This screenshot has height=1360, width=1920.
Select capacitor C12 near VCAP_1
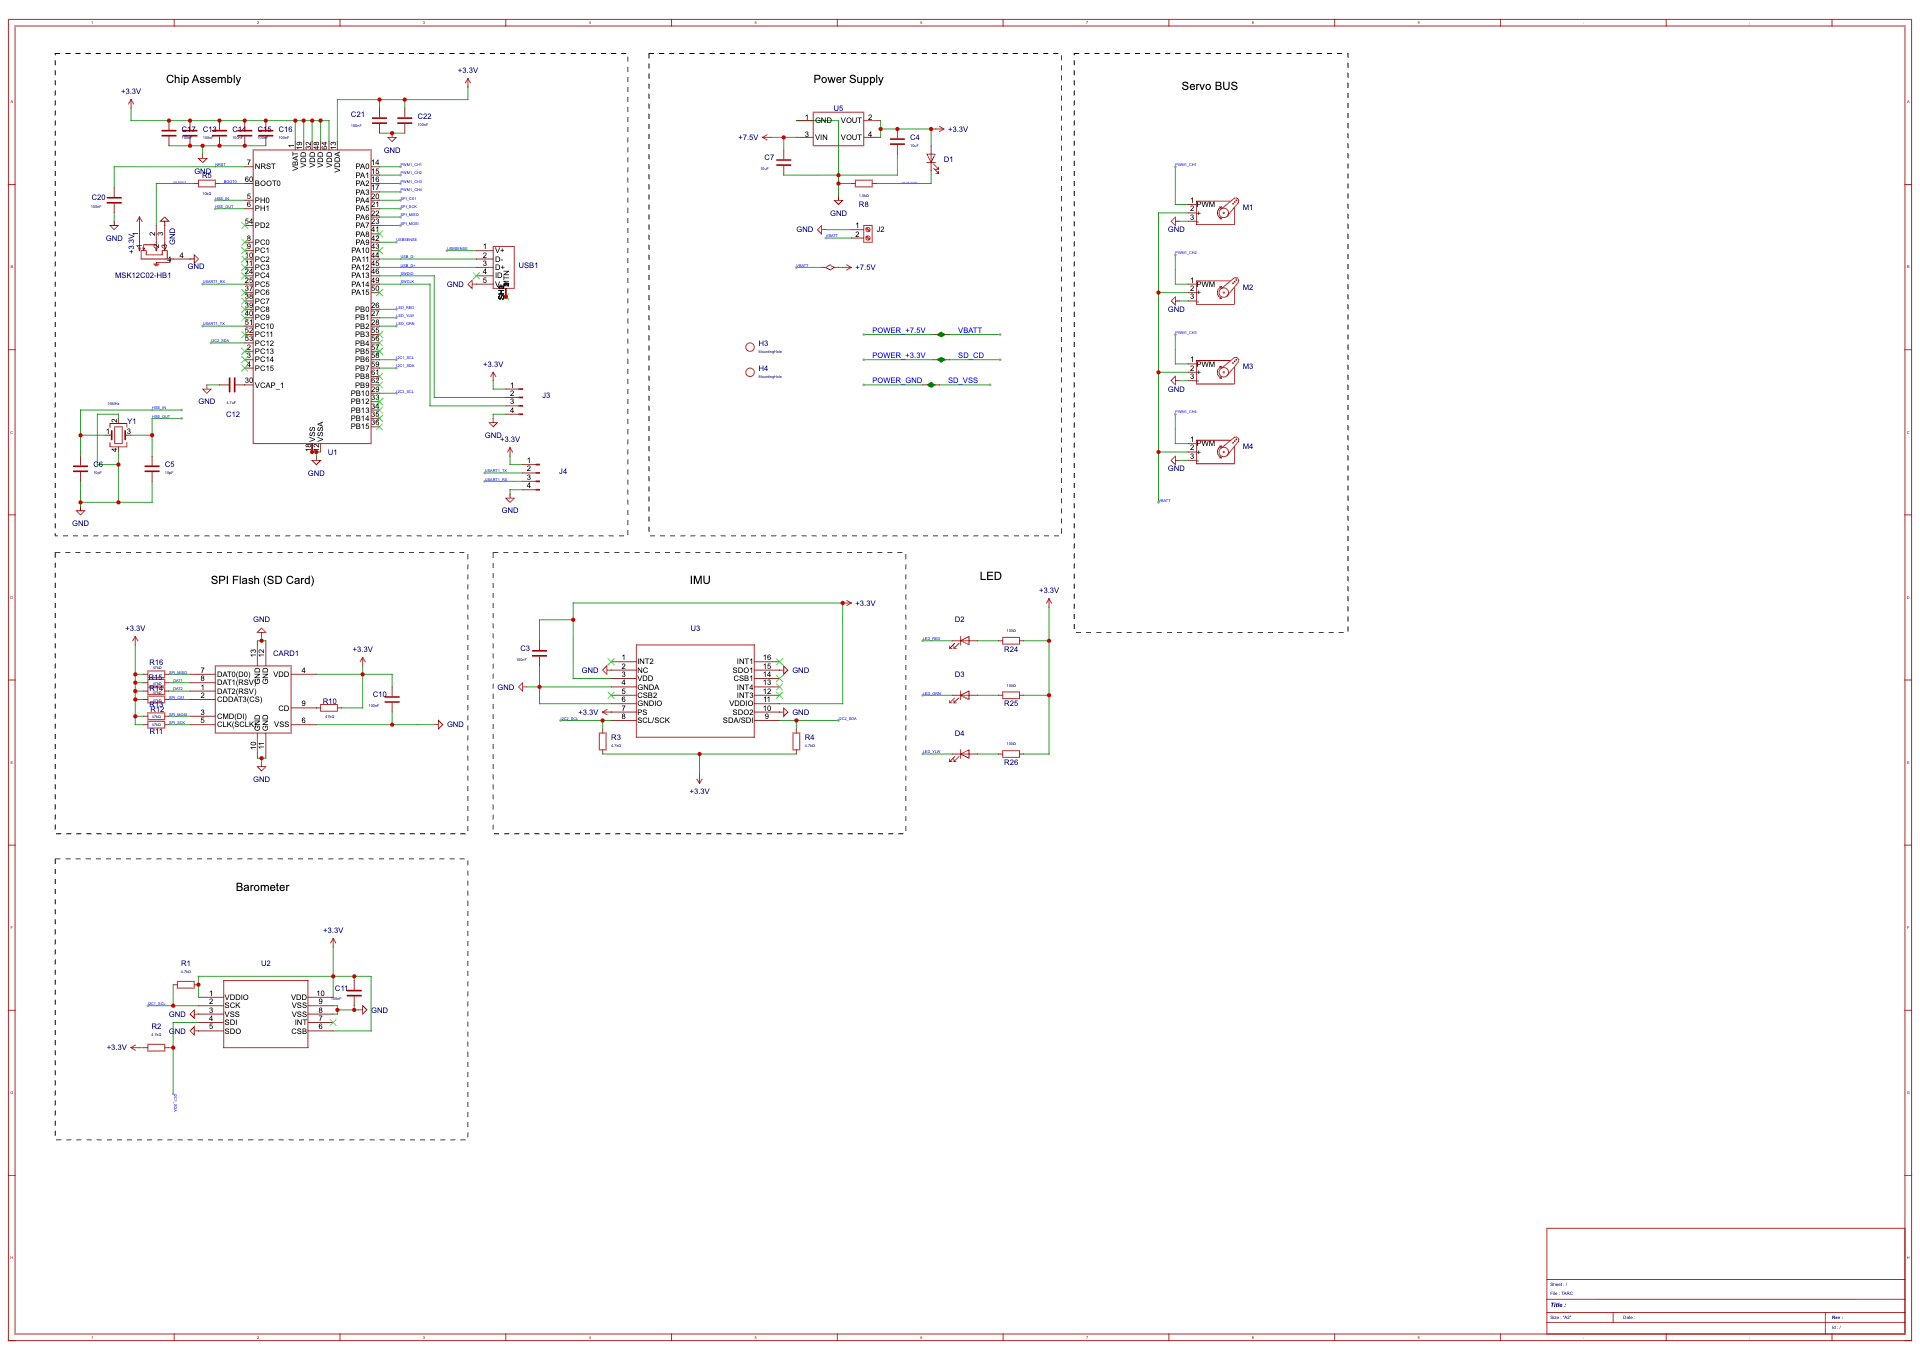[x=232, y=384]
